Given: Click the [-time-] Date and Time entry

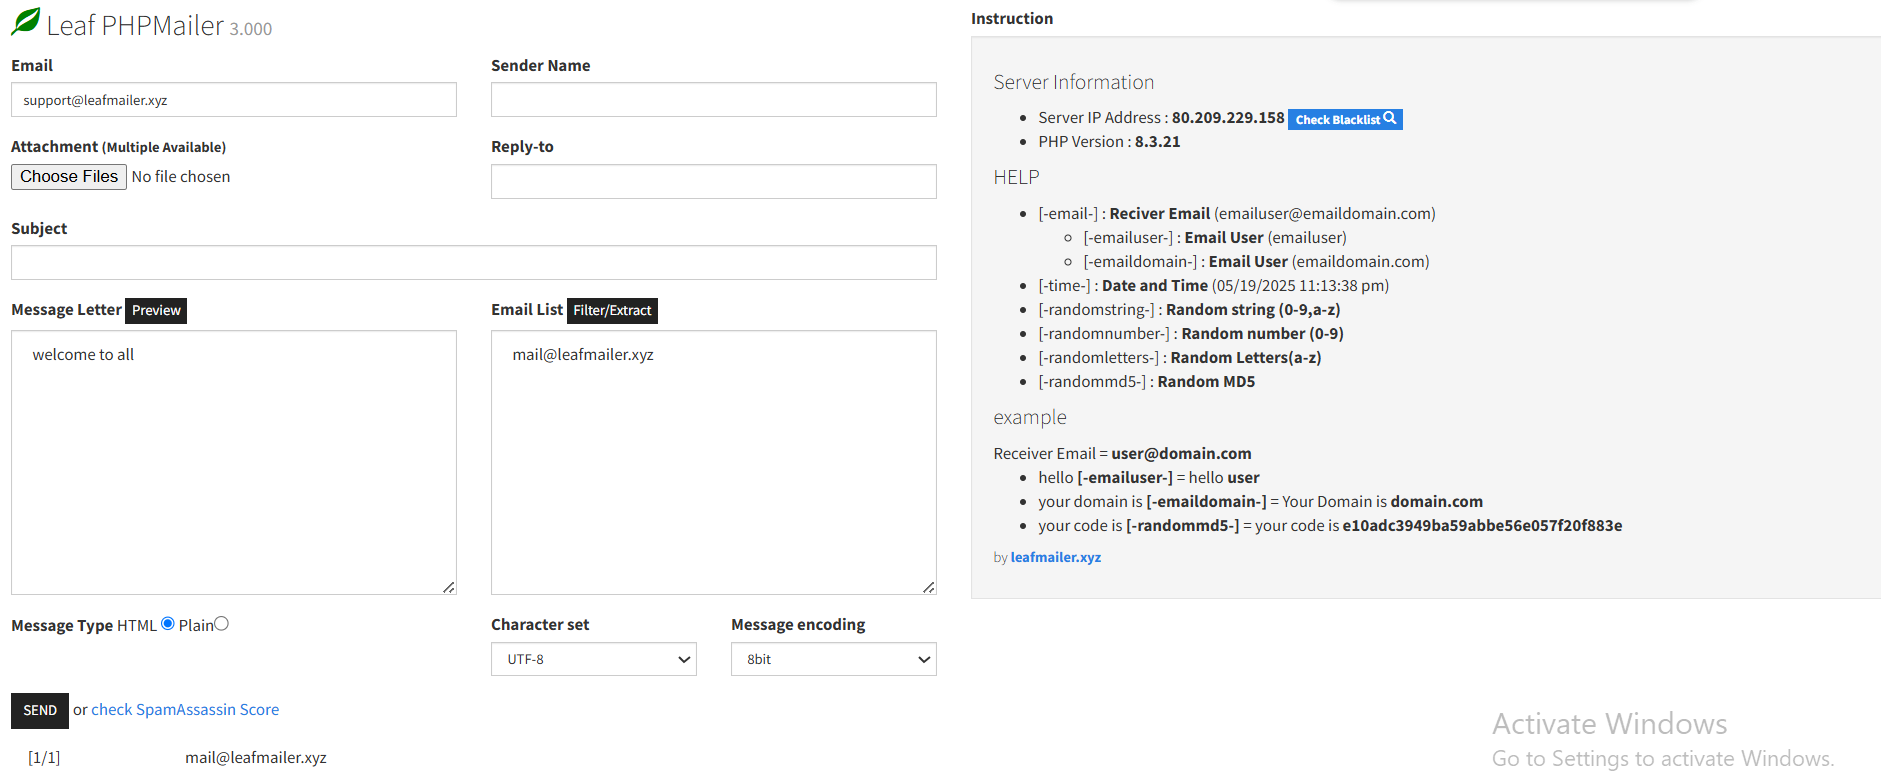Looking at the screenshot, I should (x=1213, y=285).
